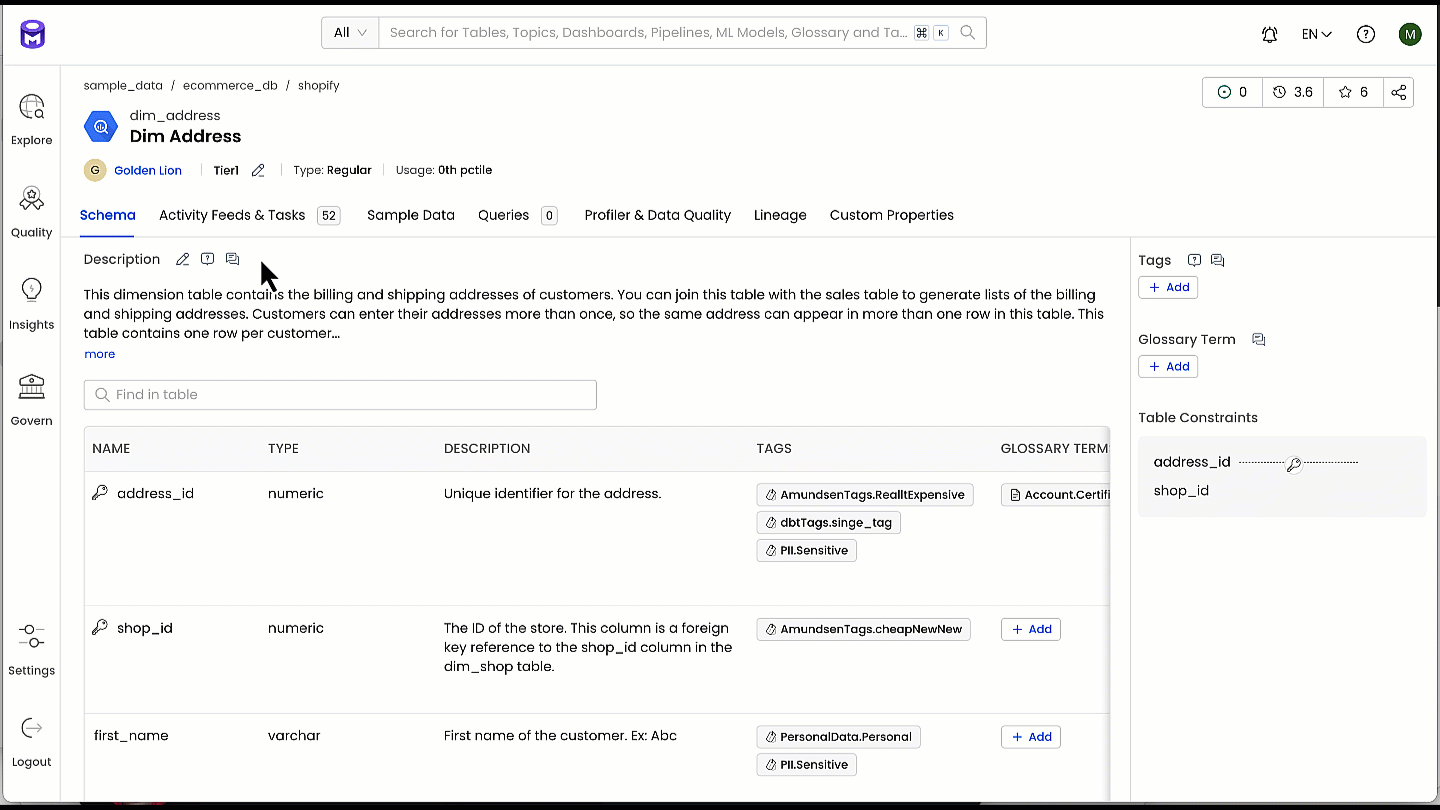Edit the Tier1 tier pencil icon

258,171
